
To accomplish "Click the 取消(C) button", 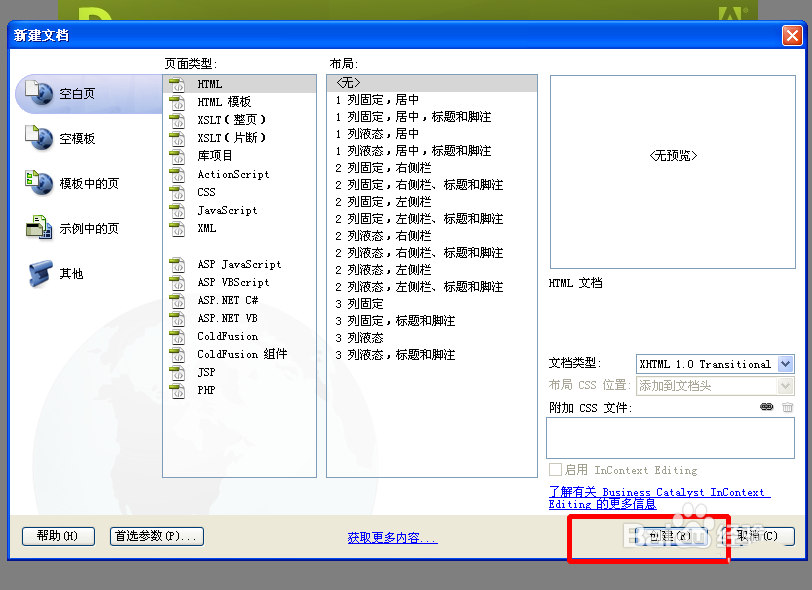I will (758, 536).
